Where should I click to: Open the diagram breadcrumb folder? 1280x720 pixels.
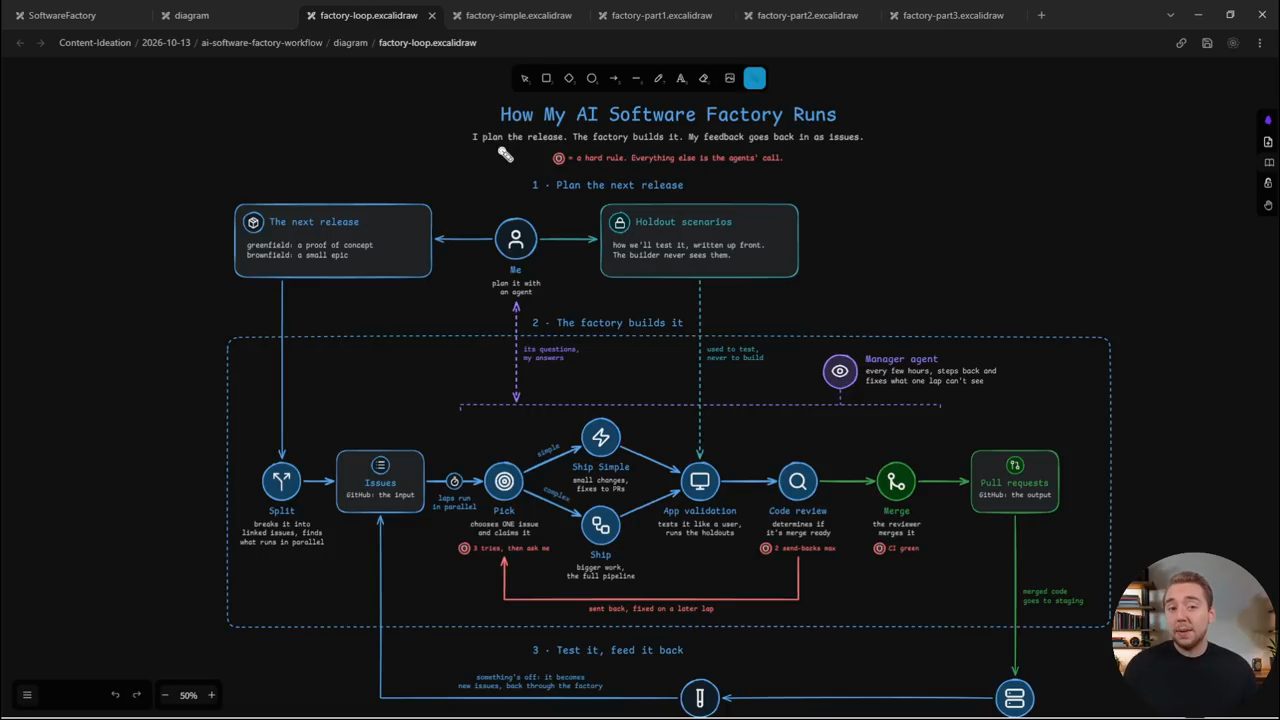(x=350, y=43)
